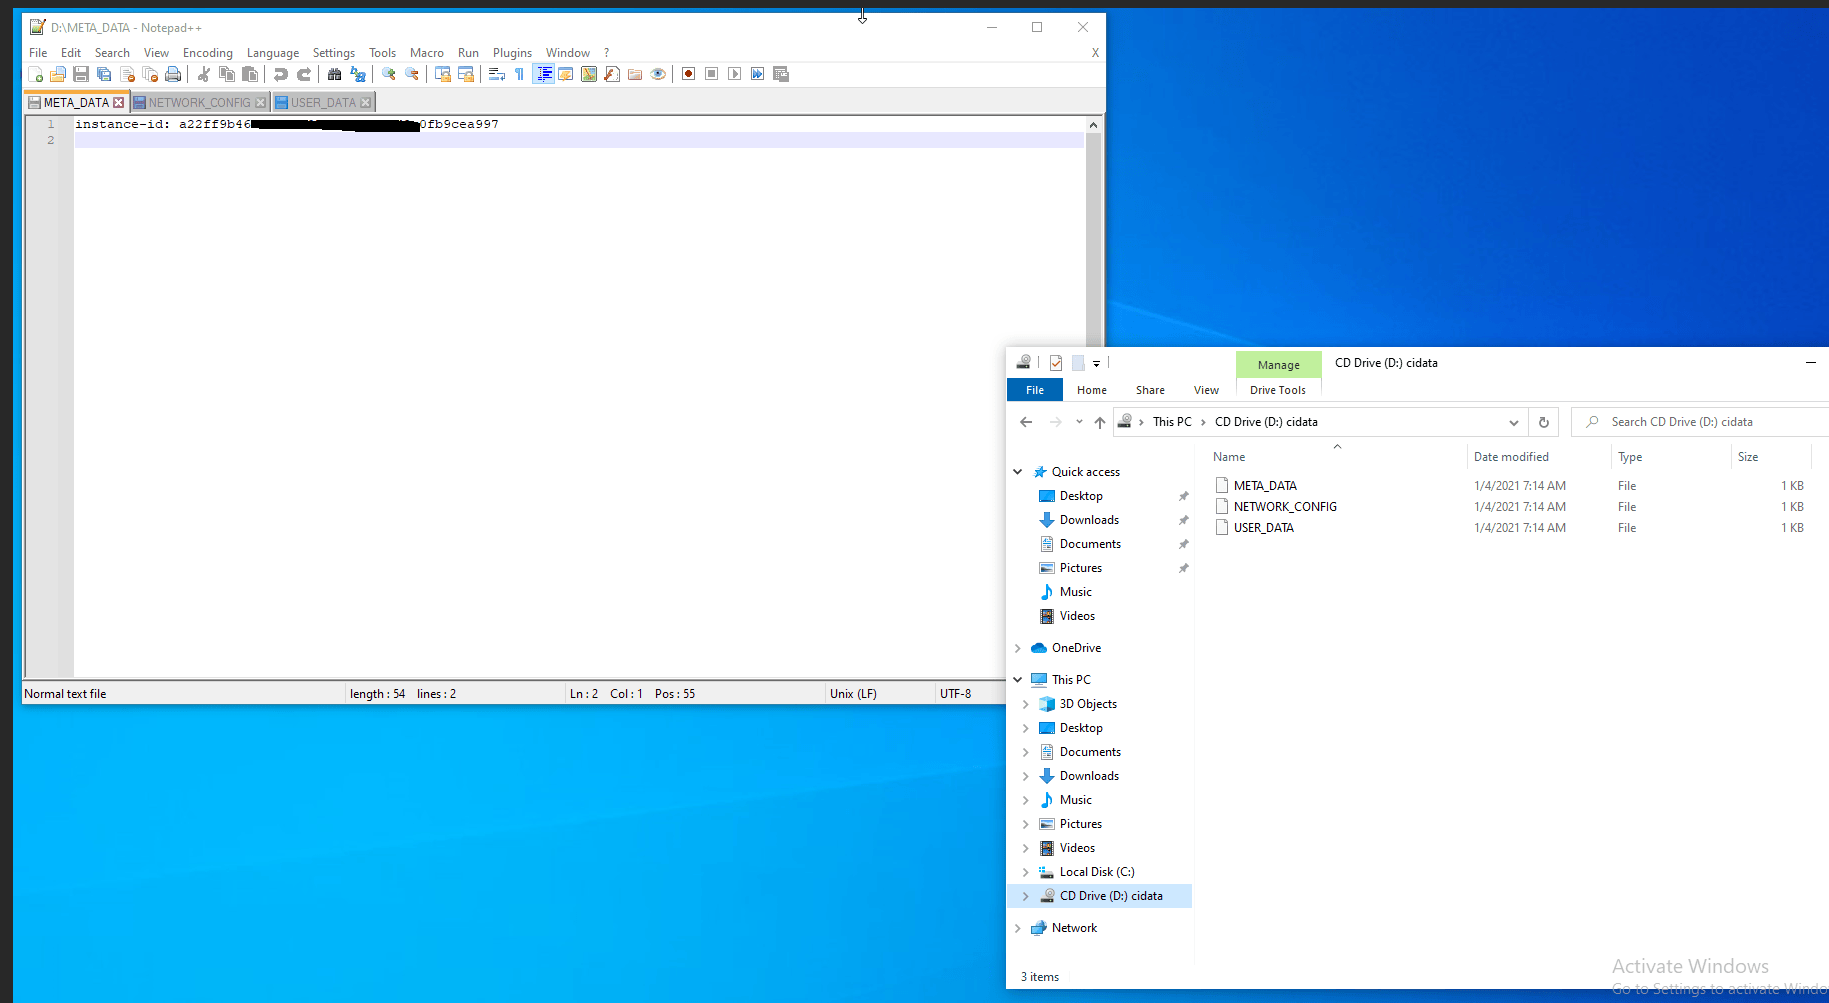The image size is (1829, 1003).
Task: Open the address bar history dropdown
Action: (x=1514, y=422)
